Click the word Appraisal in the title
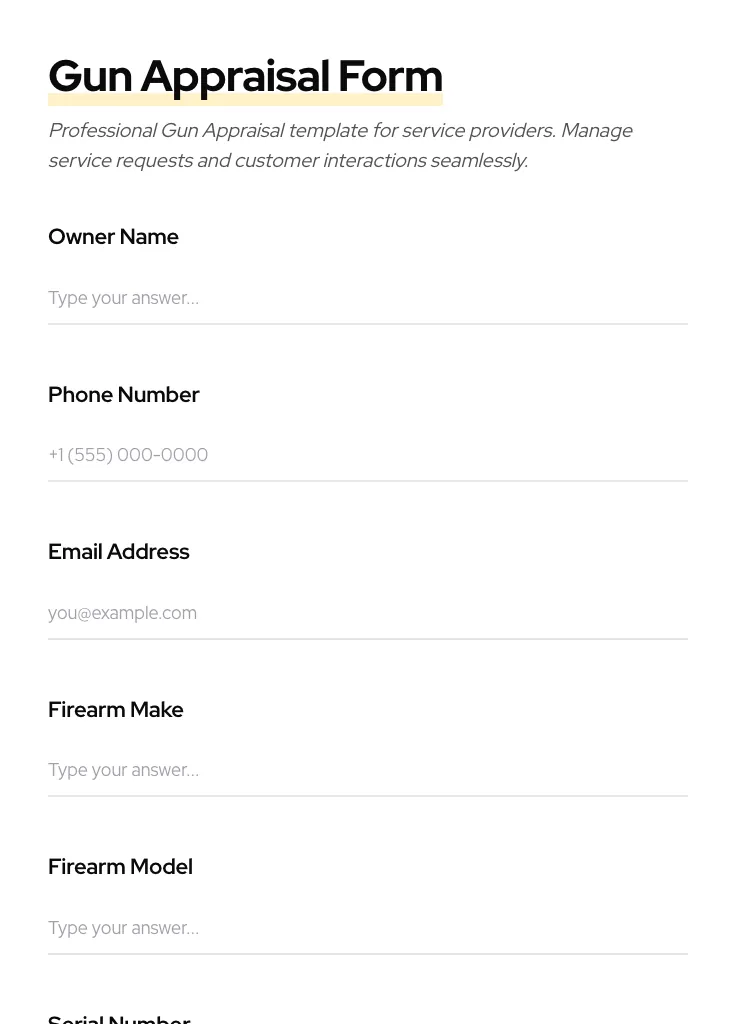 (x=235, y=77)
